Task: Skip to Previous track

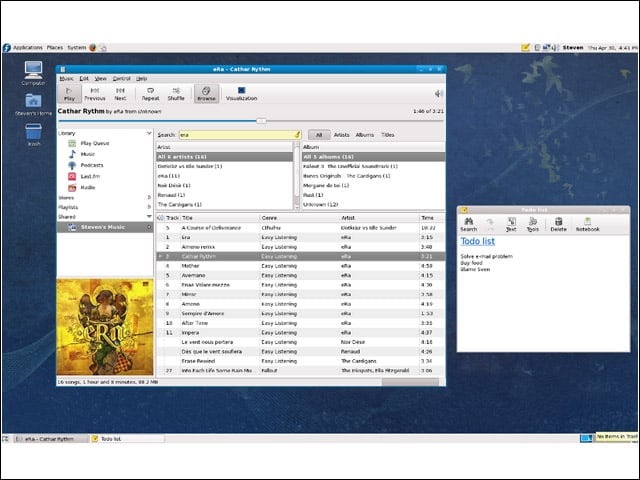Action: 95,94
